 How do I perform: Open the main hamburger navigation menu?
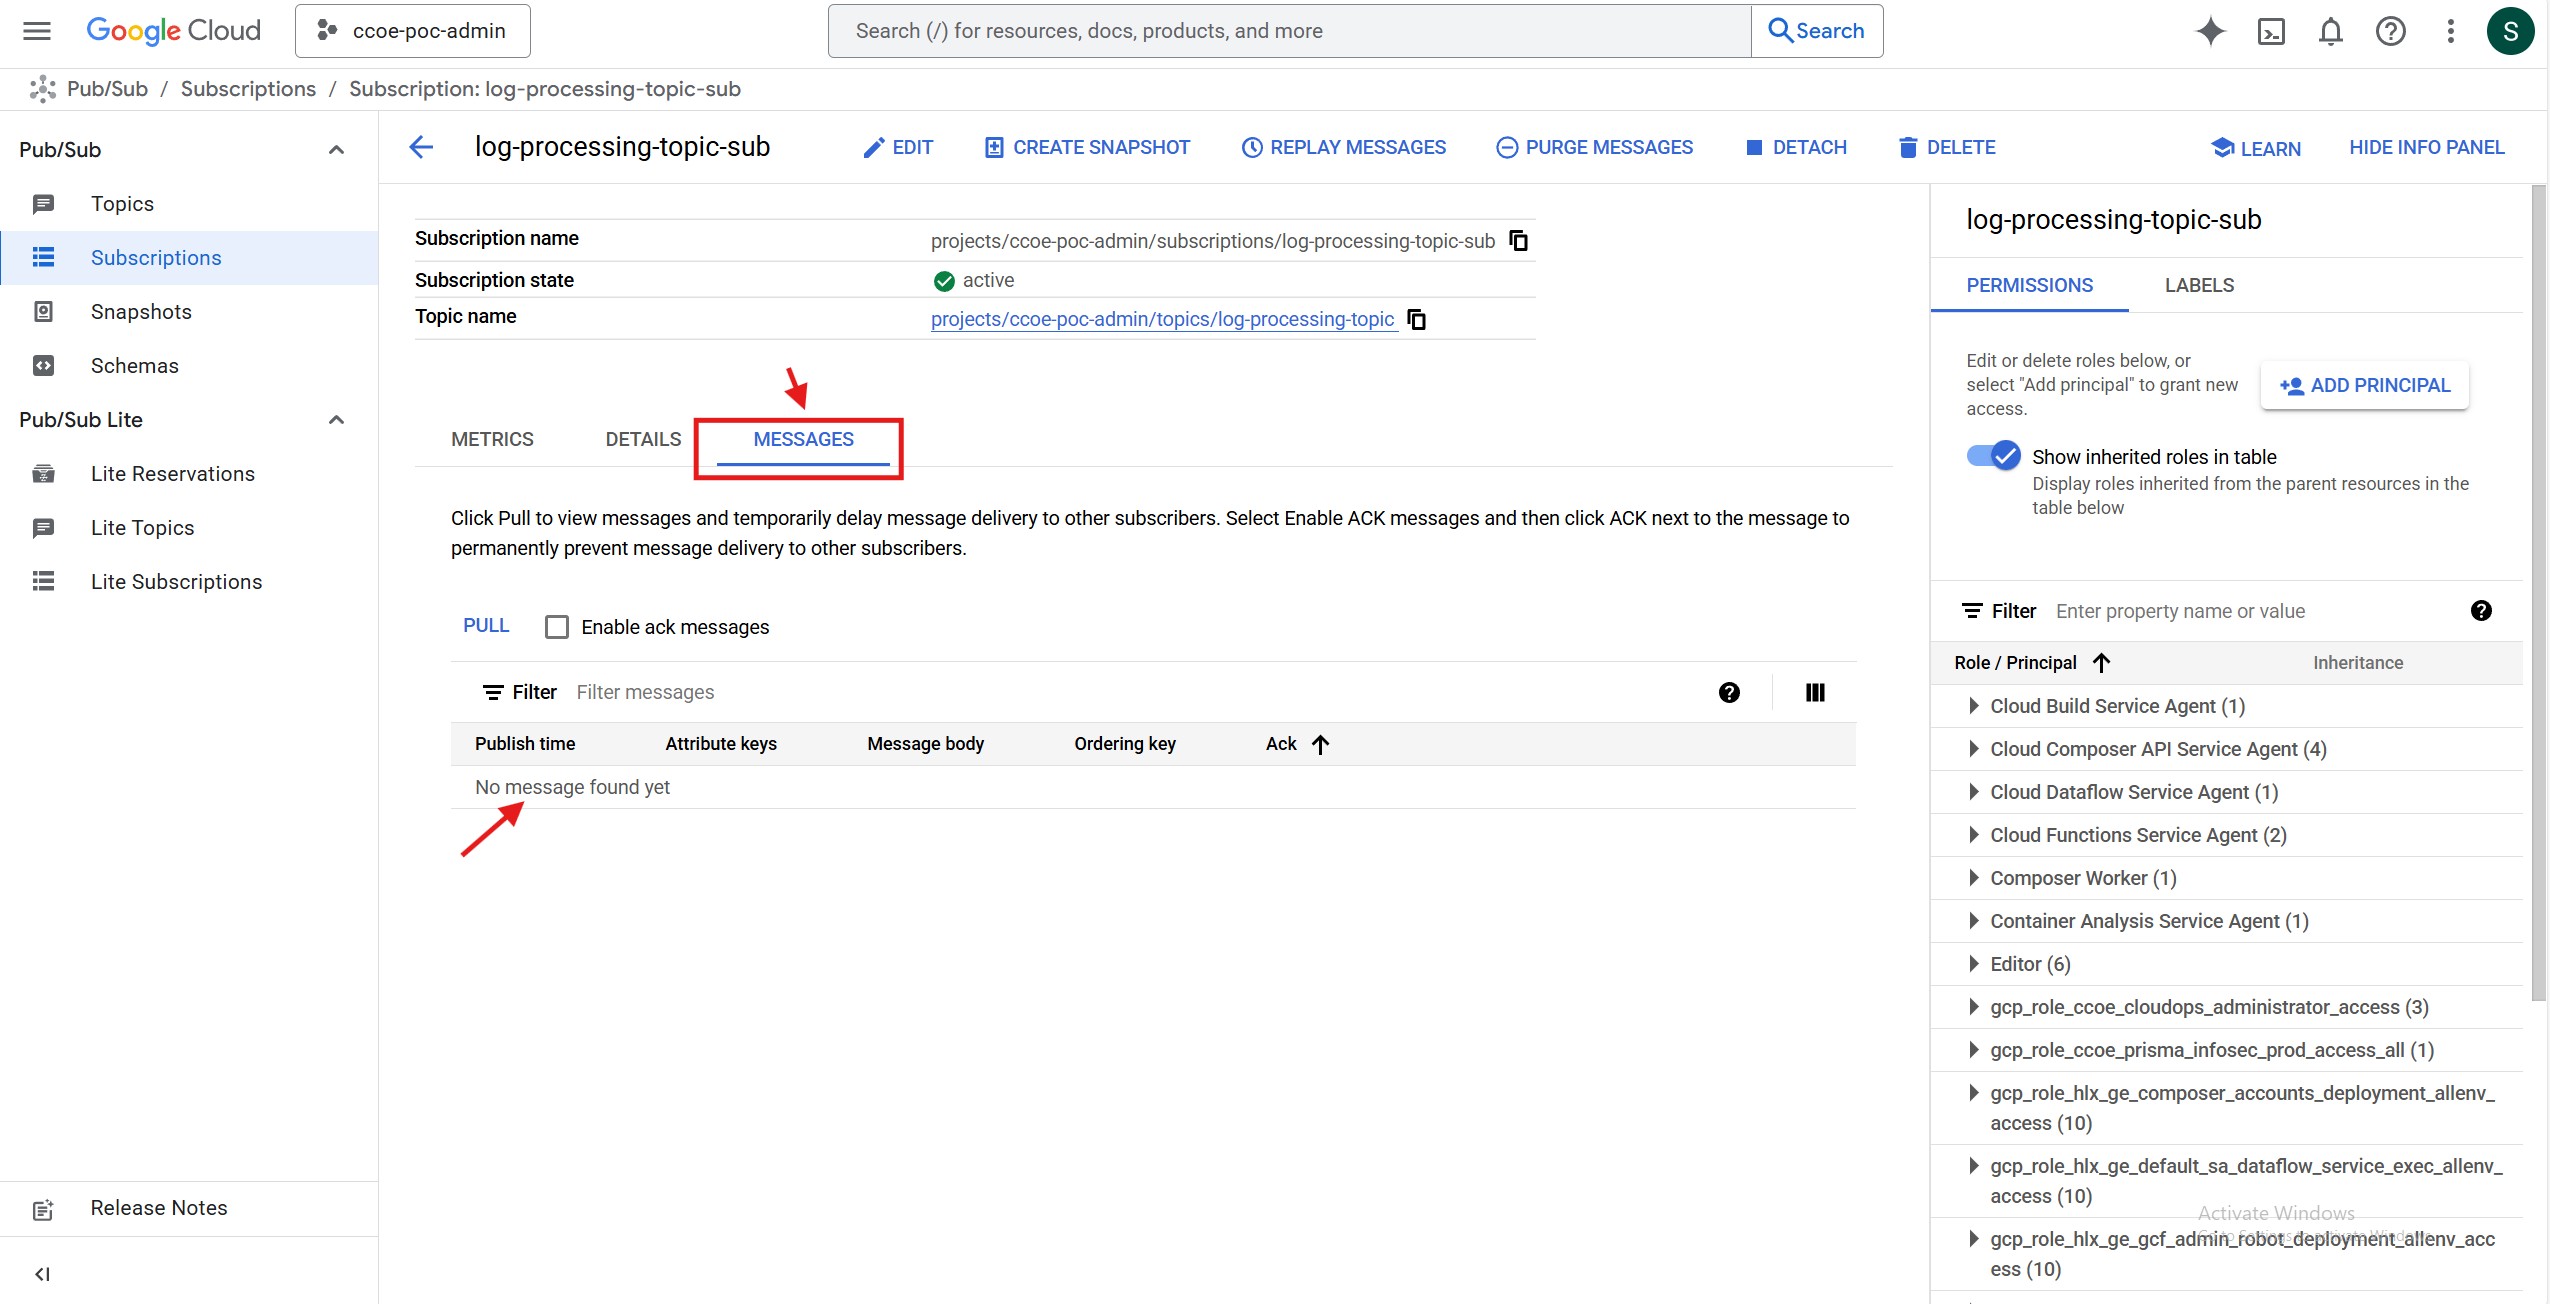click(x=37, y=31)
